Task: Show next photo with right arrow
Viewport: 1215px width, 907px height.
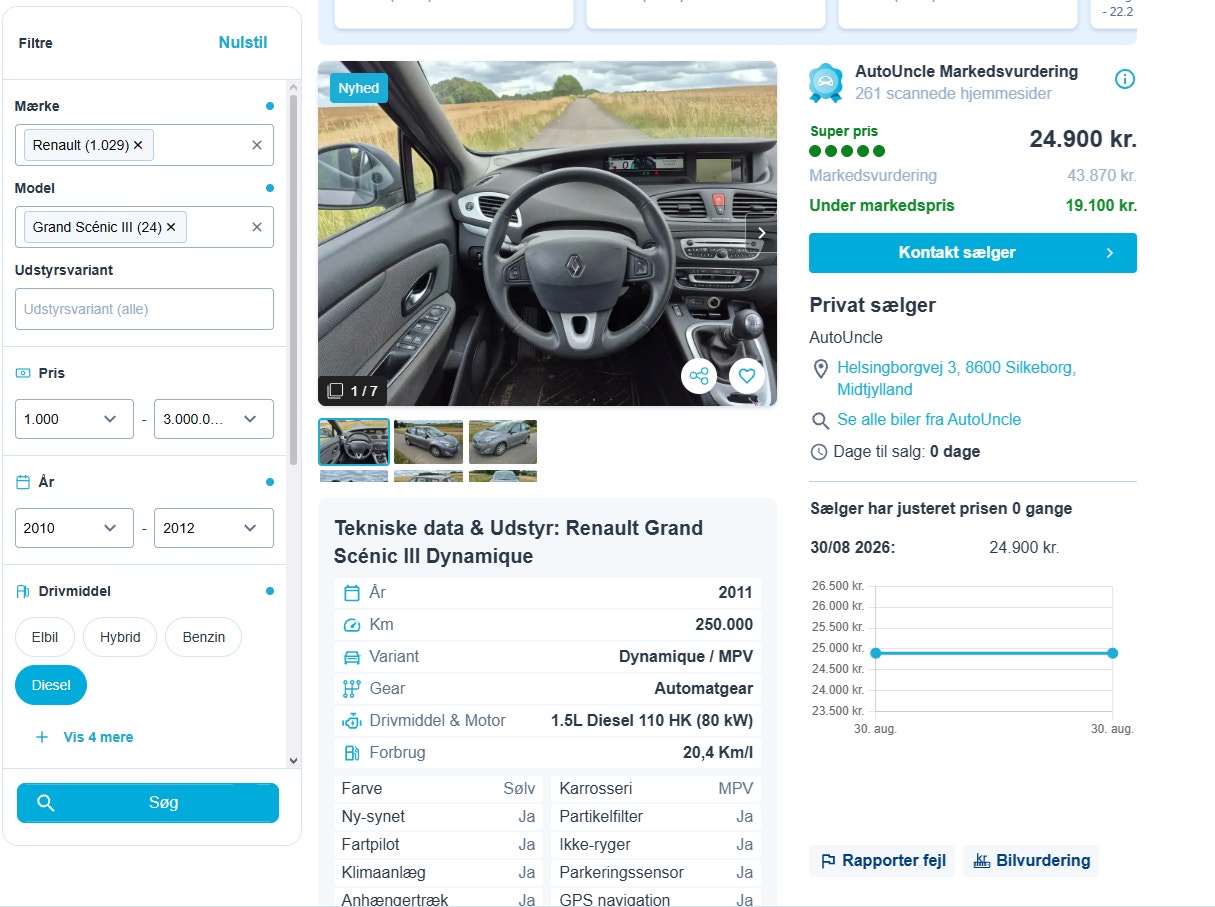Action: pos(761,233)
